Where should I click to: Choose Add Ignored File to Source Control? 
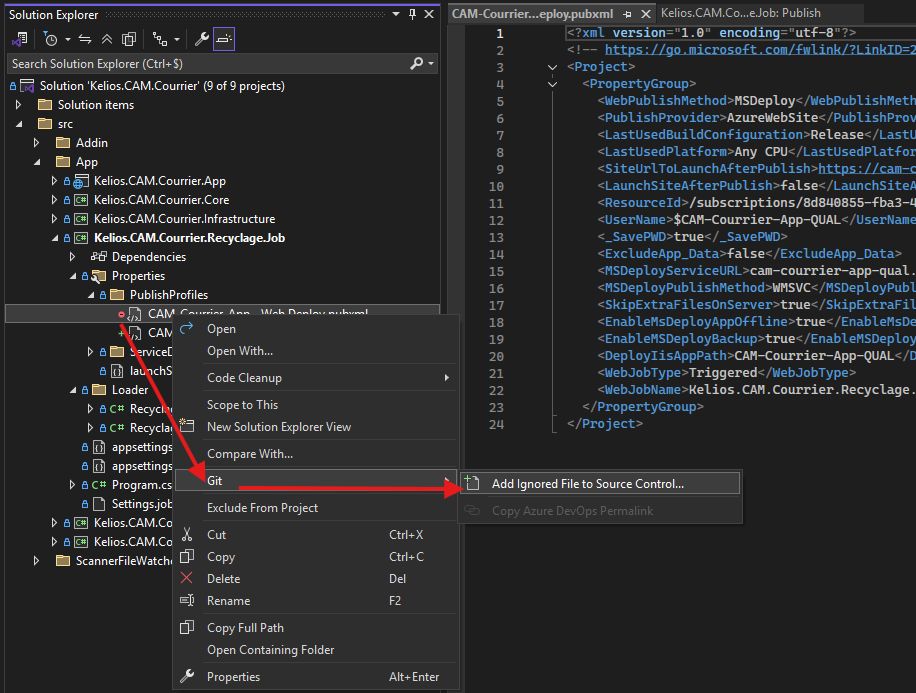coord(587,484)
